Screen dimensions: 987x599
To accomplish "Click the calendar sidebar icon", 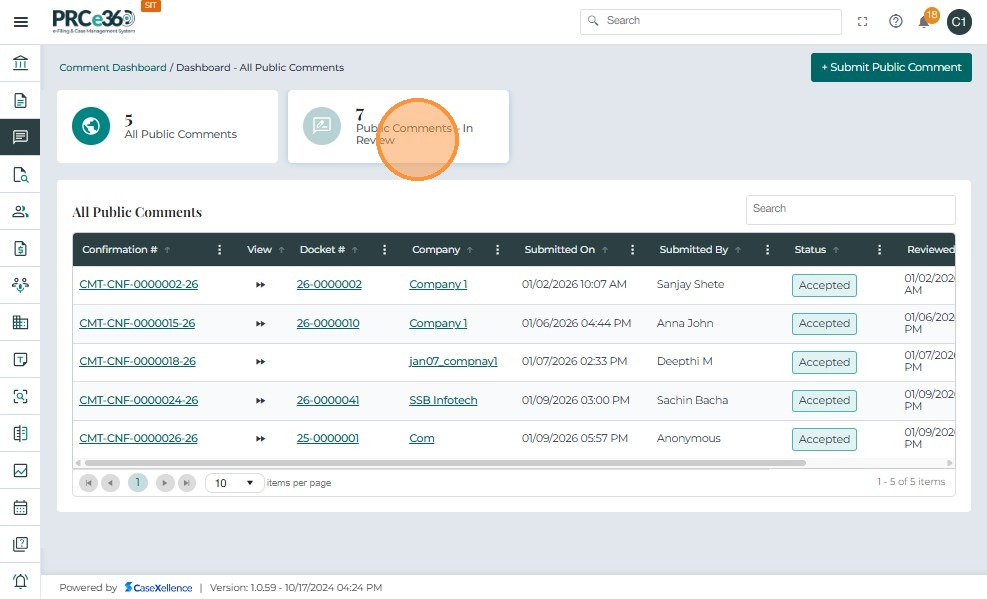I will point(20,507).
